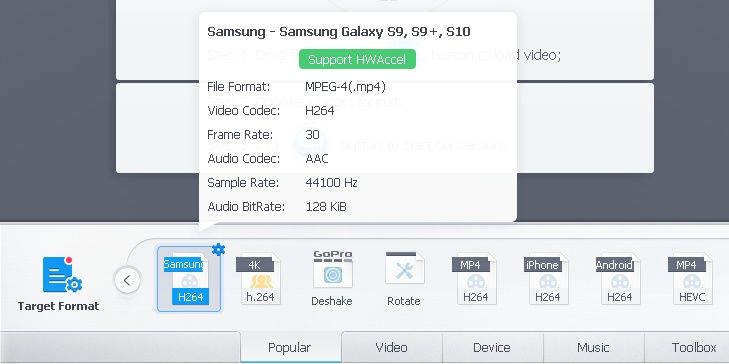This screenshot has width=729, height=364.
Task: Switch to the Popular tab
Action: click(290, 347)
